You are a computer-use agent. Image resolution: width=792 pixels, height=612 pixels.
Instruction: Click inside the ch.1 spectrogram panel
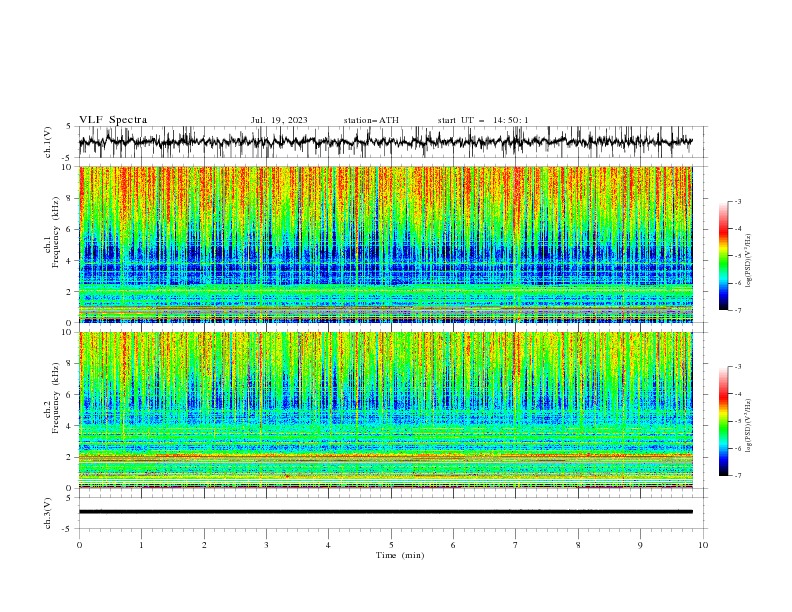pos(386,244)
